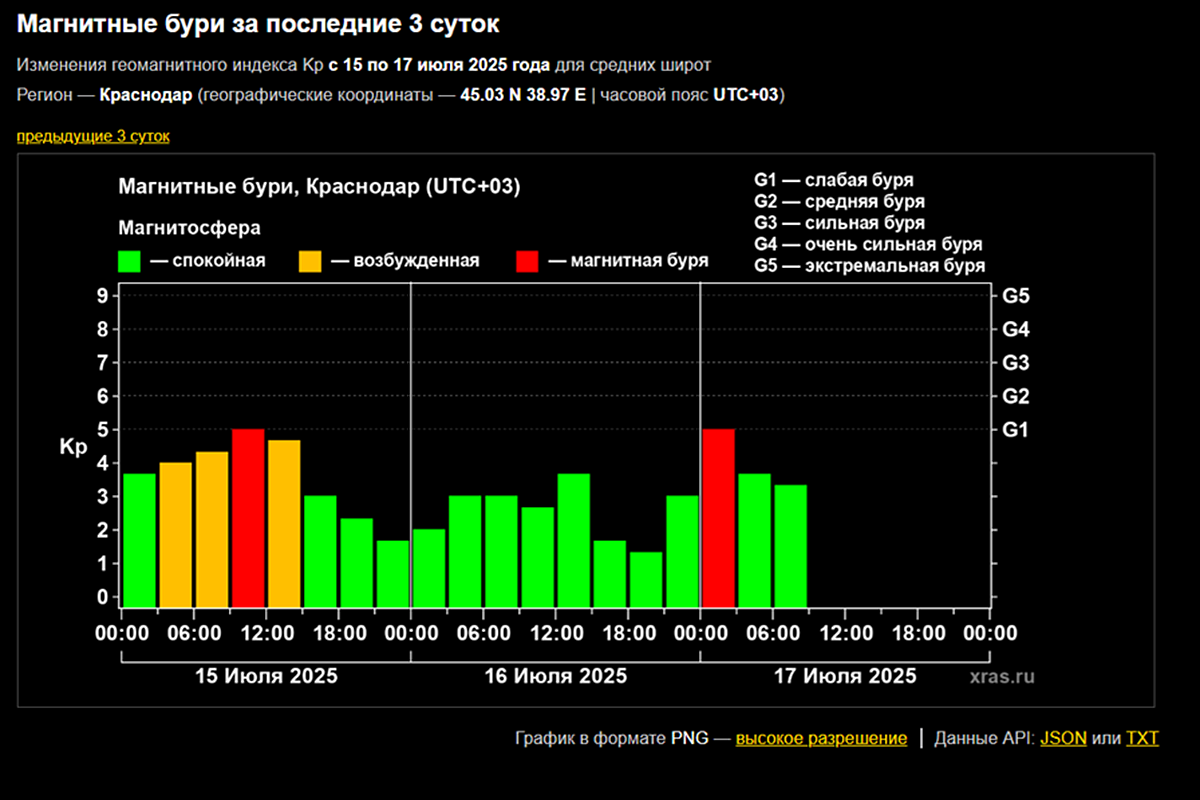Click the "Магнитные бури за последние 3 суток" heading
This screenshot has width=1200, height=800.
258,23
